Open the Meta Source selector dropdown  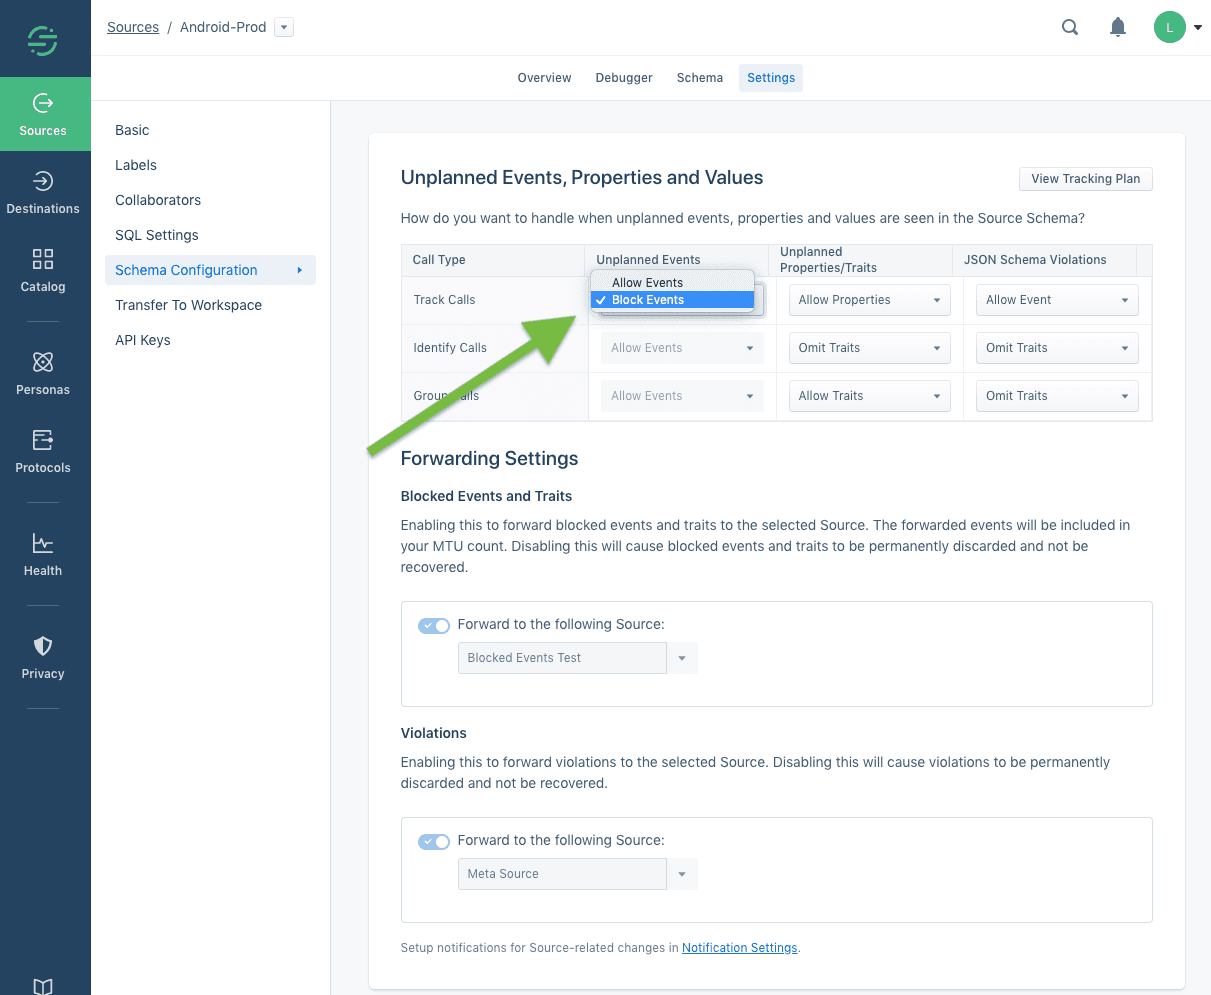click(683, 873)
